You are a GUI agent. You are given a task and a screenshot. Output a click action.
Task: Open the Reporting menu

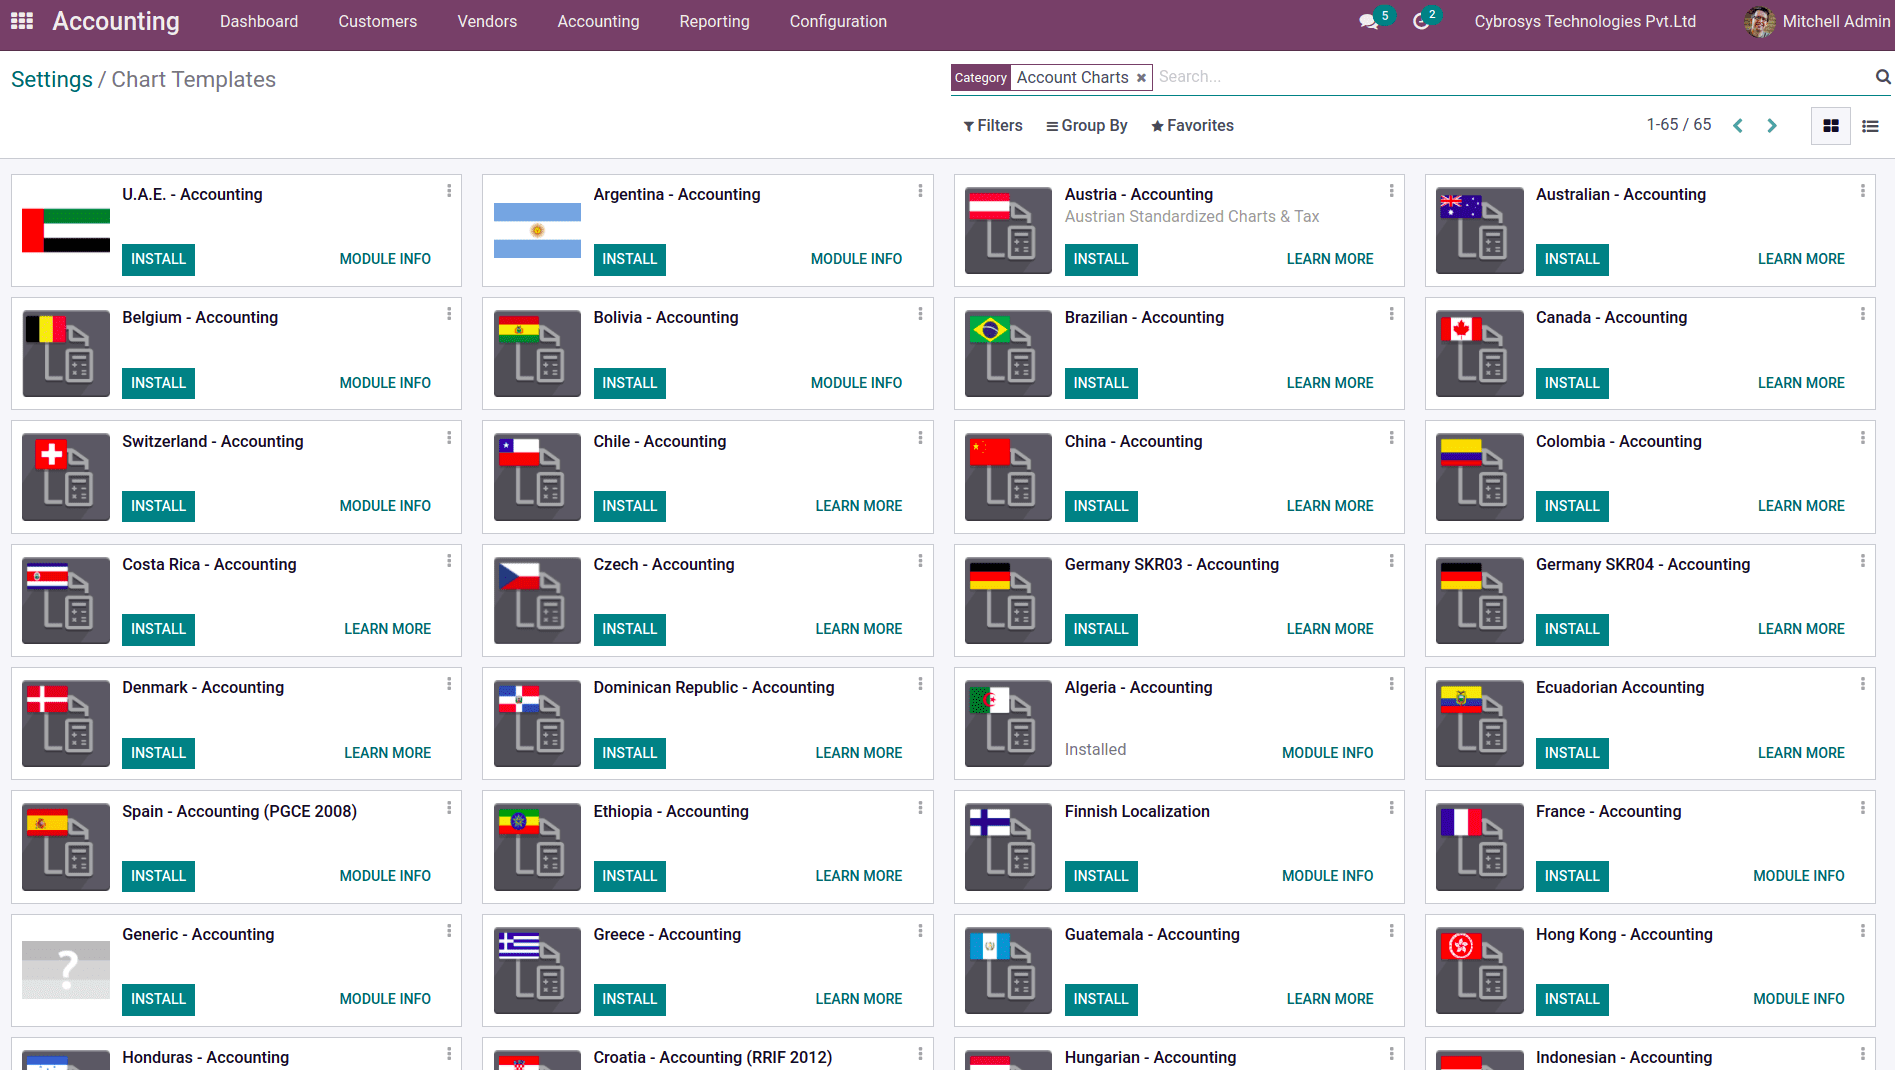714,21
